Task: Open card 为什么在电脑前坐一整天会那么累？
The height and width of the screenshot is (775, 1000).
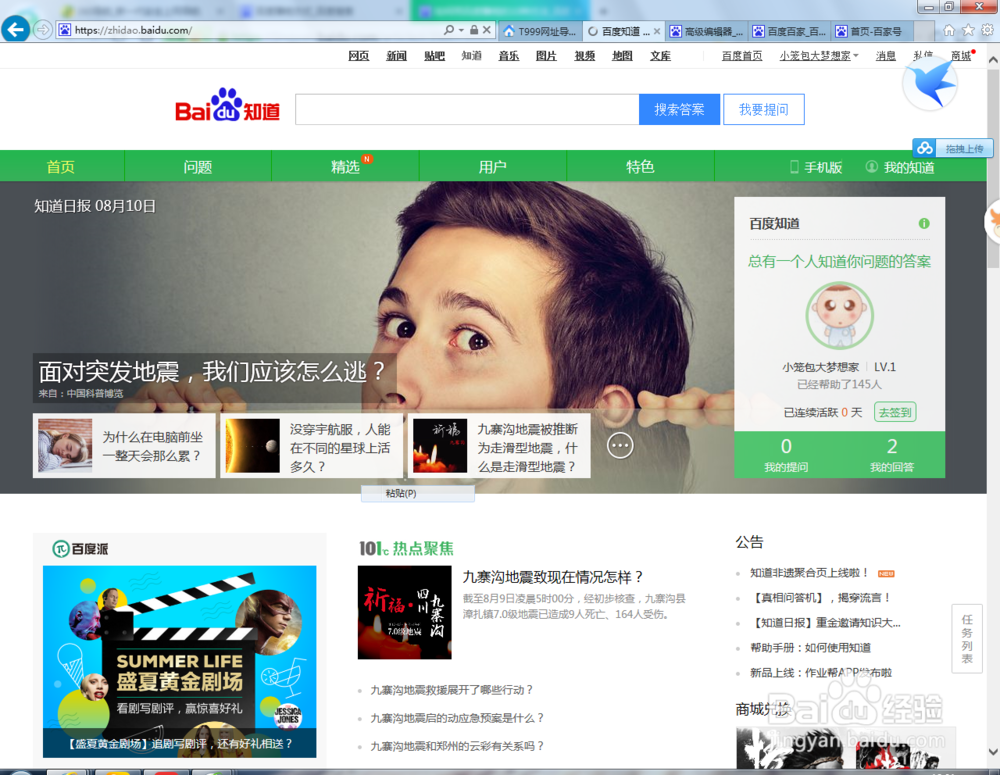Action: (x=124, y=445)
